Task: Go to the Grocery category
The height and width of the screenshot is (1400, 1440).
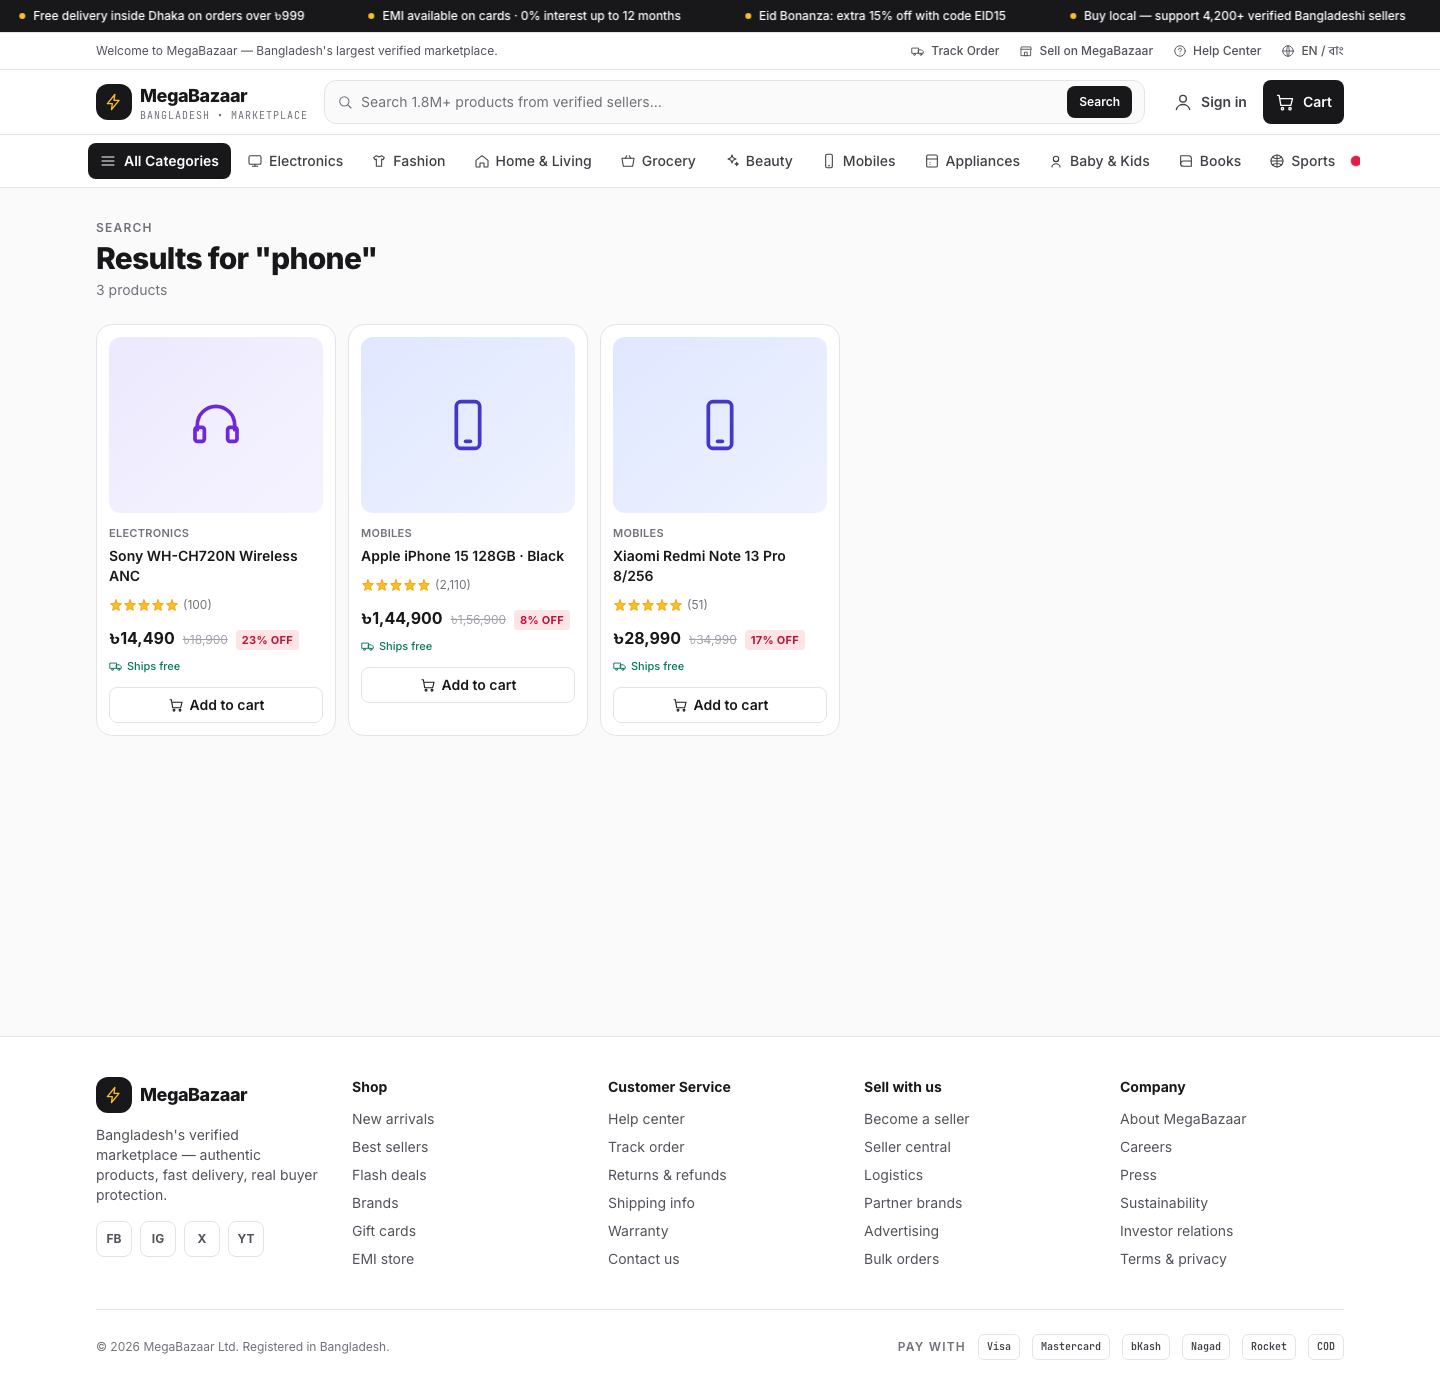Action: (658, 161)
